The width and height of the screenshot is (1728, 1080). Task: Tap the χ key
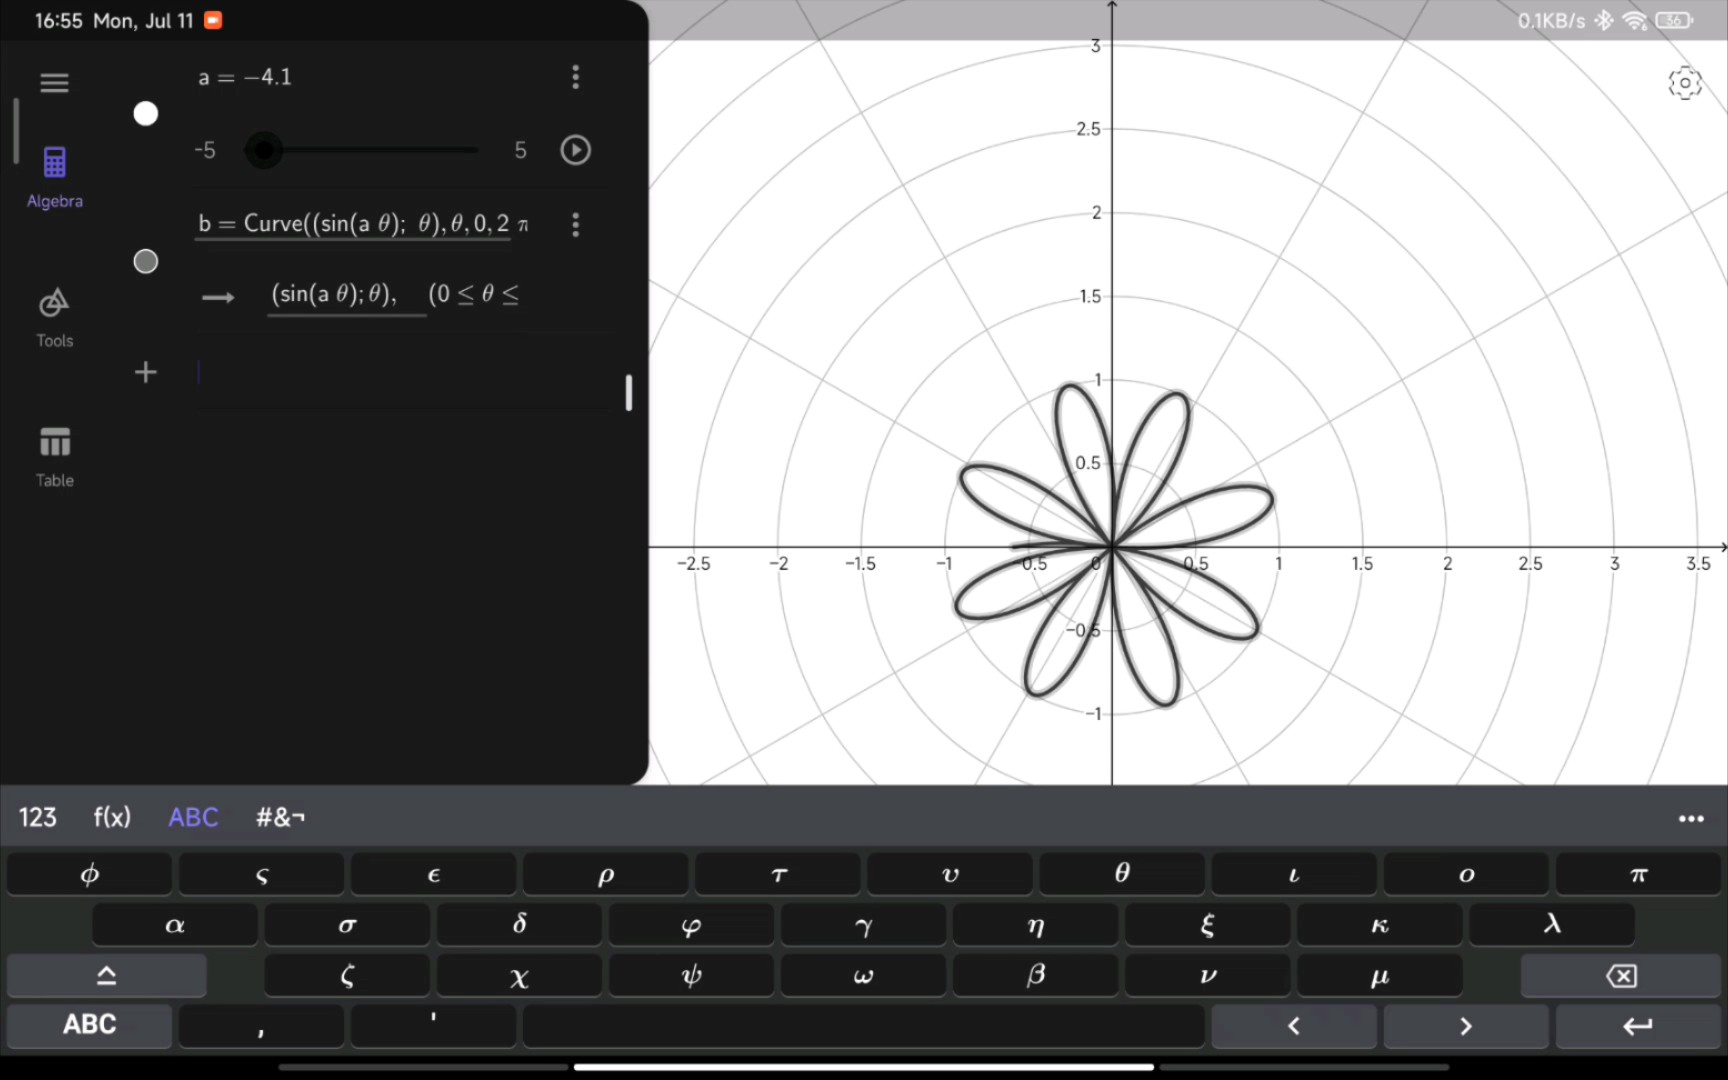coord(519,976)
